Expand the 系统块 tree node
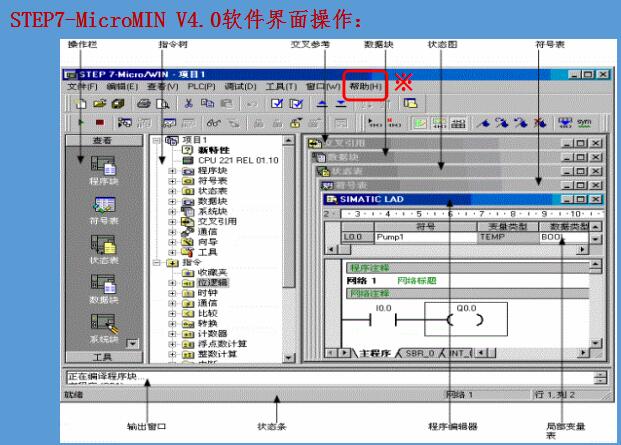The width and height of the screenshot is (621, 445). pyautogui.click(x=172, y=211)
